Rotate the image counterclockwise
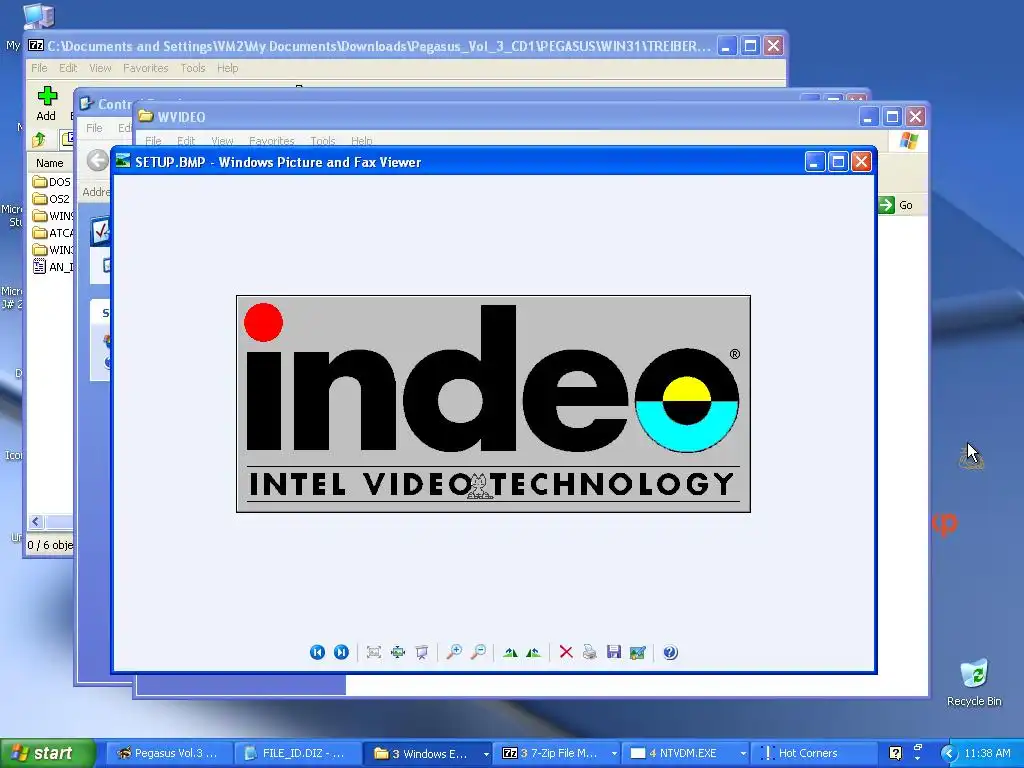Viewport: 1024px width, 768px height. point(534,652)
